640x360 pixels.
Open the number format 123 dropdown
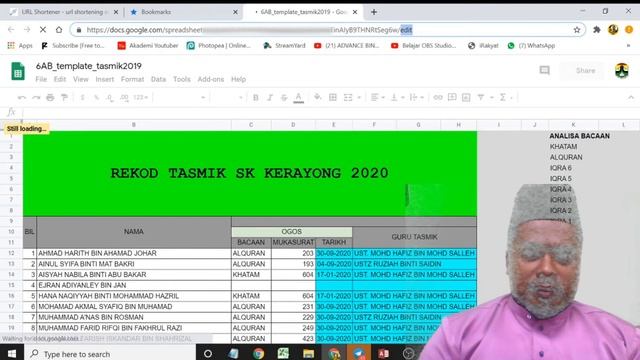tap(140, 98)
